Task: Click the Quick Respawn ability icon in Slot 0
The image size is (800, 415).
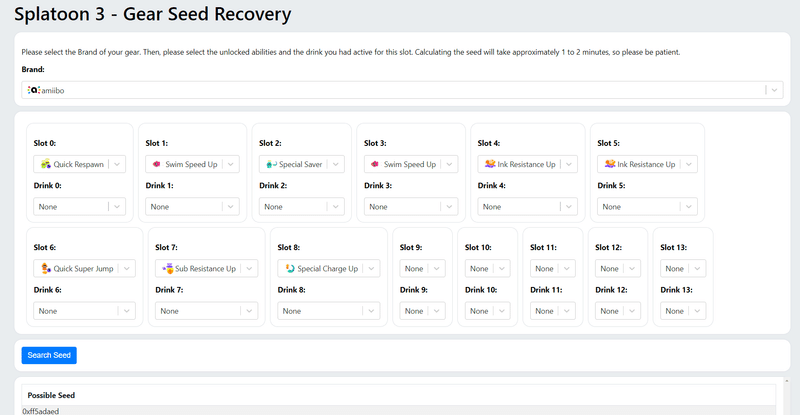Action: 46,164
